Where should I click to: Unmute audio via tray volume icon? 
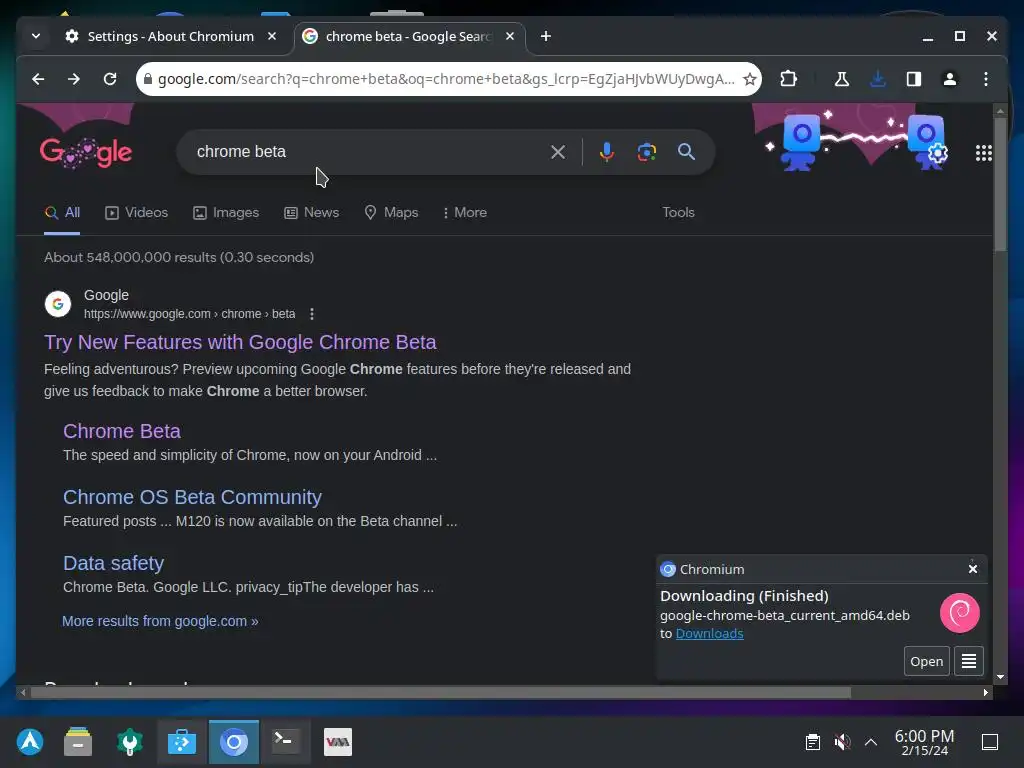842,742
